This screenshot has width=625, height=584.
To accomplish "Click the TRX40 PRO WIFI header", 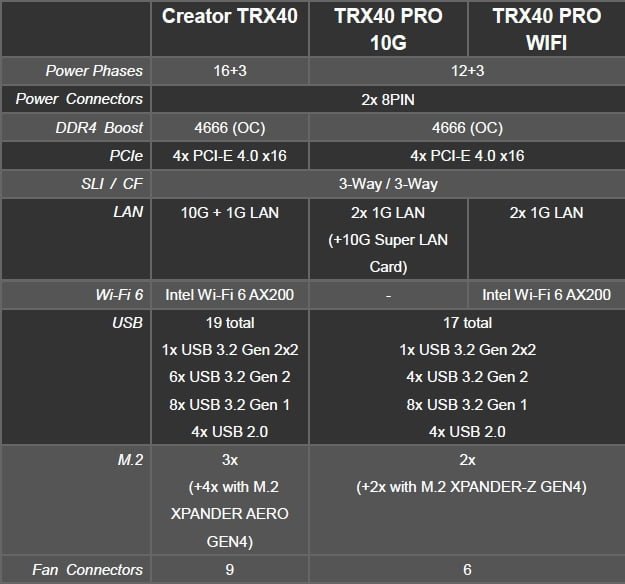I will point(546,30).
